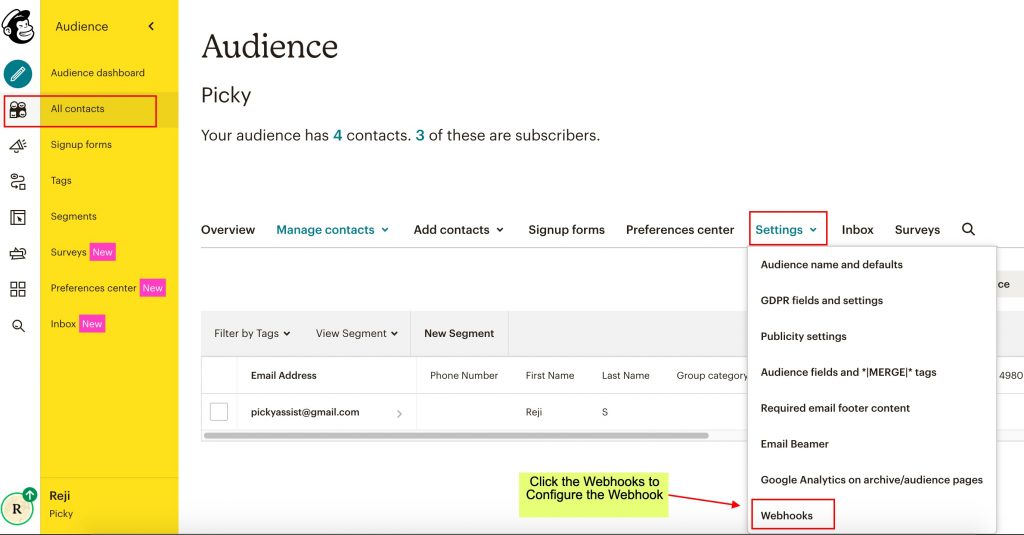Click the 4 contacts count link
This screenshot has height=535, width=1024.
pyautogui.click(x=338, y=136)
